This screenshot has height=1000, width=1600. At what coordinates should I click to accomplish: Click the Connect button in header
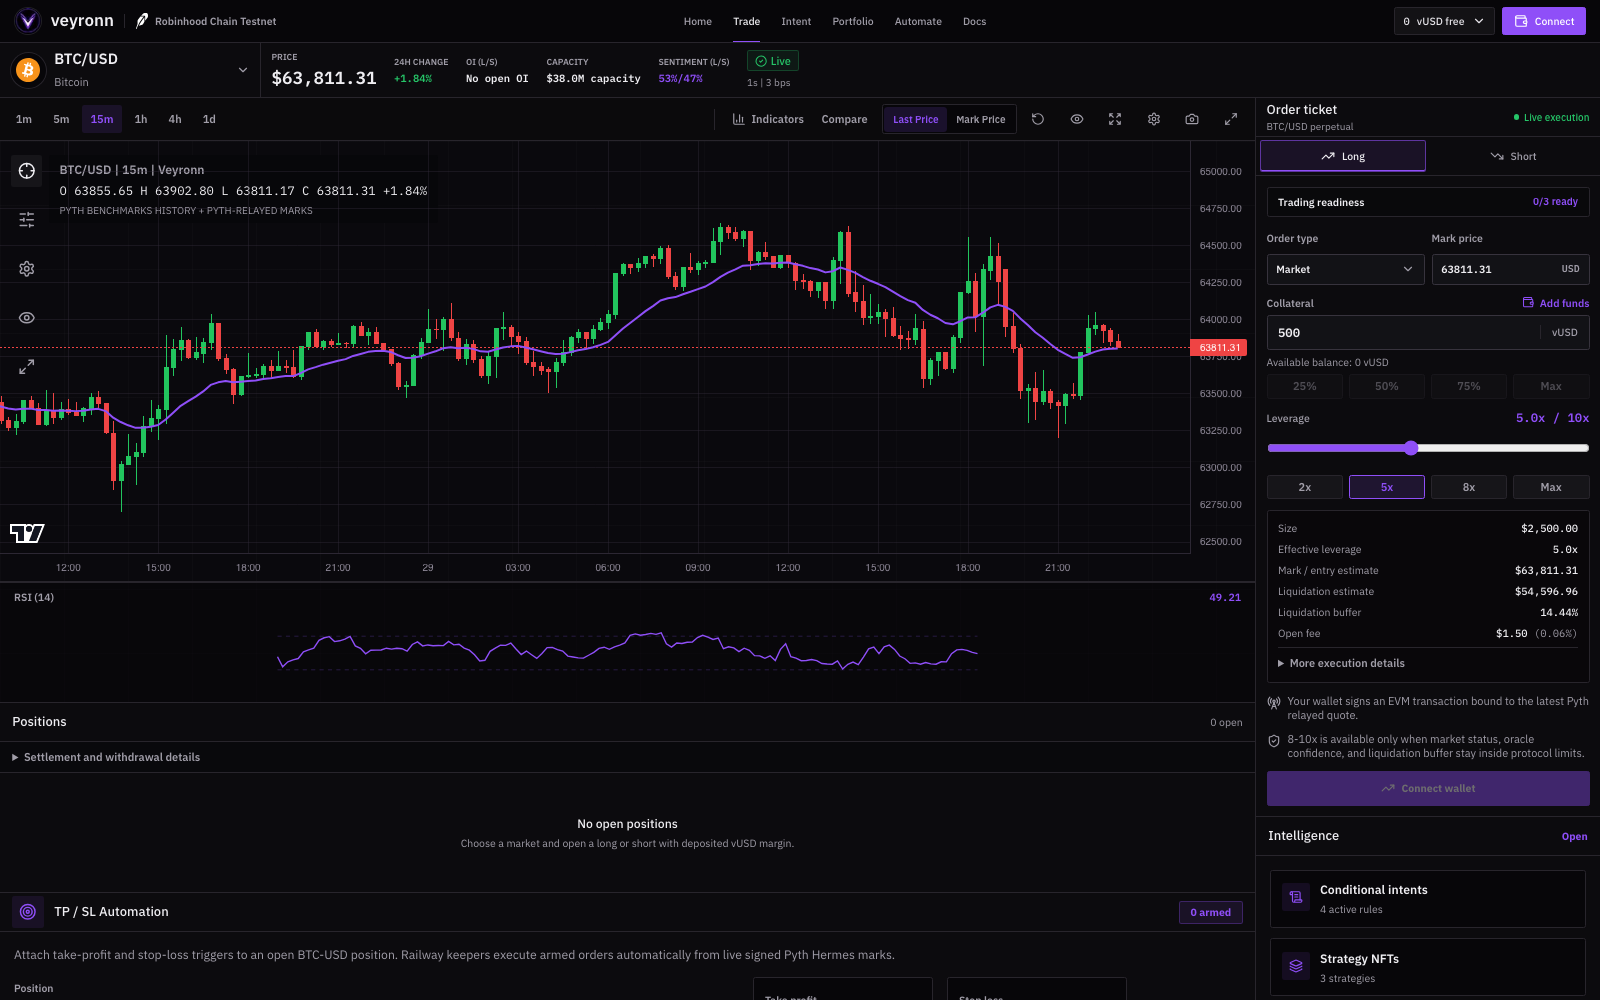click(1544, 21)
